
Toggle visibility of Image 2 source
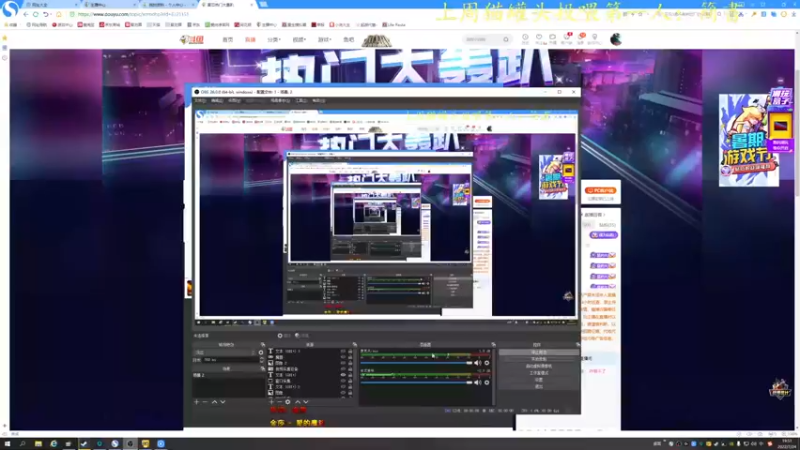click(x=343, y=363)
